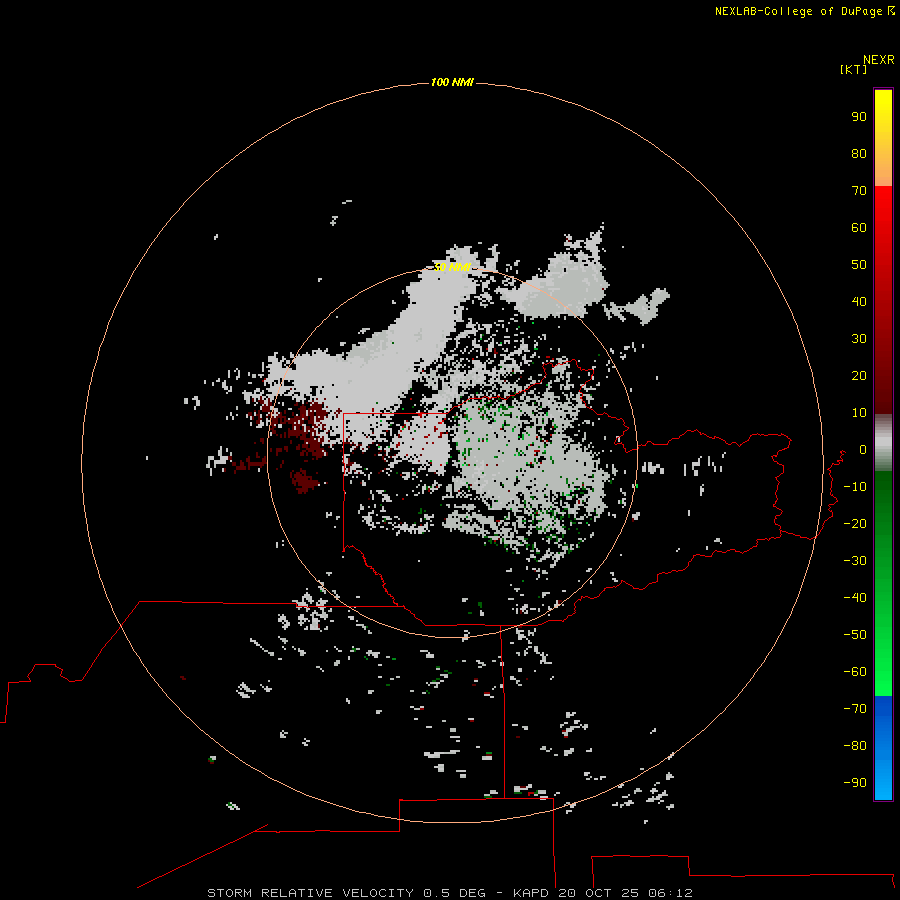Click the 20 value on the velocity scale

pos(859,376)
